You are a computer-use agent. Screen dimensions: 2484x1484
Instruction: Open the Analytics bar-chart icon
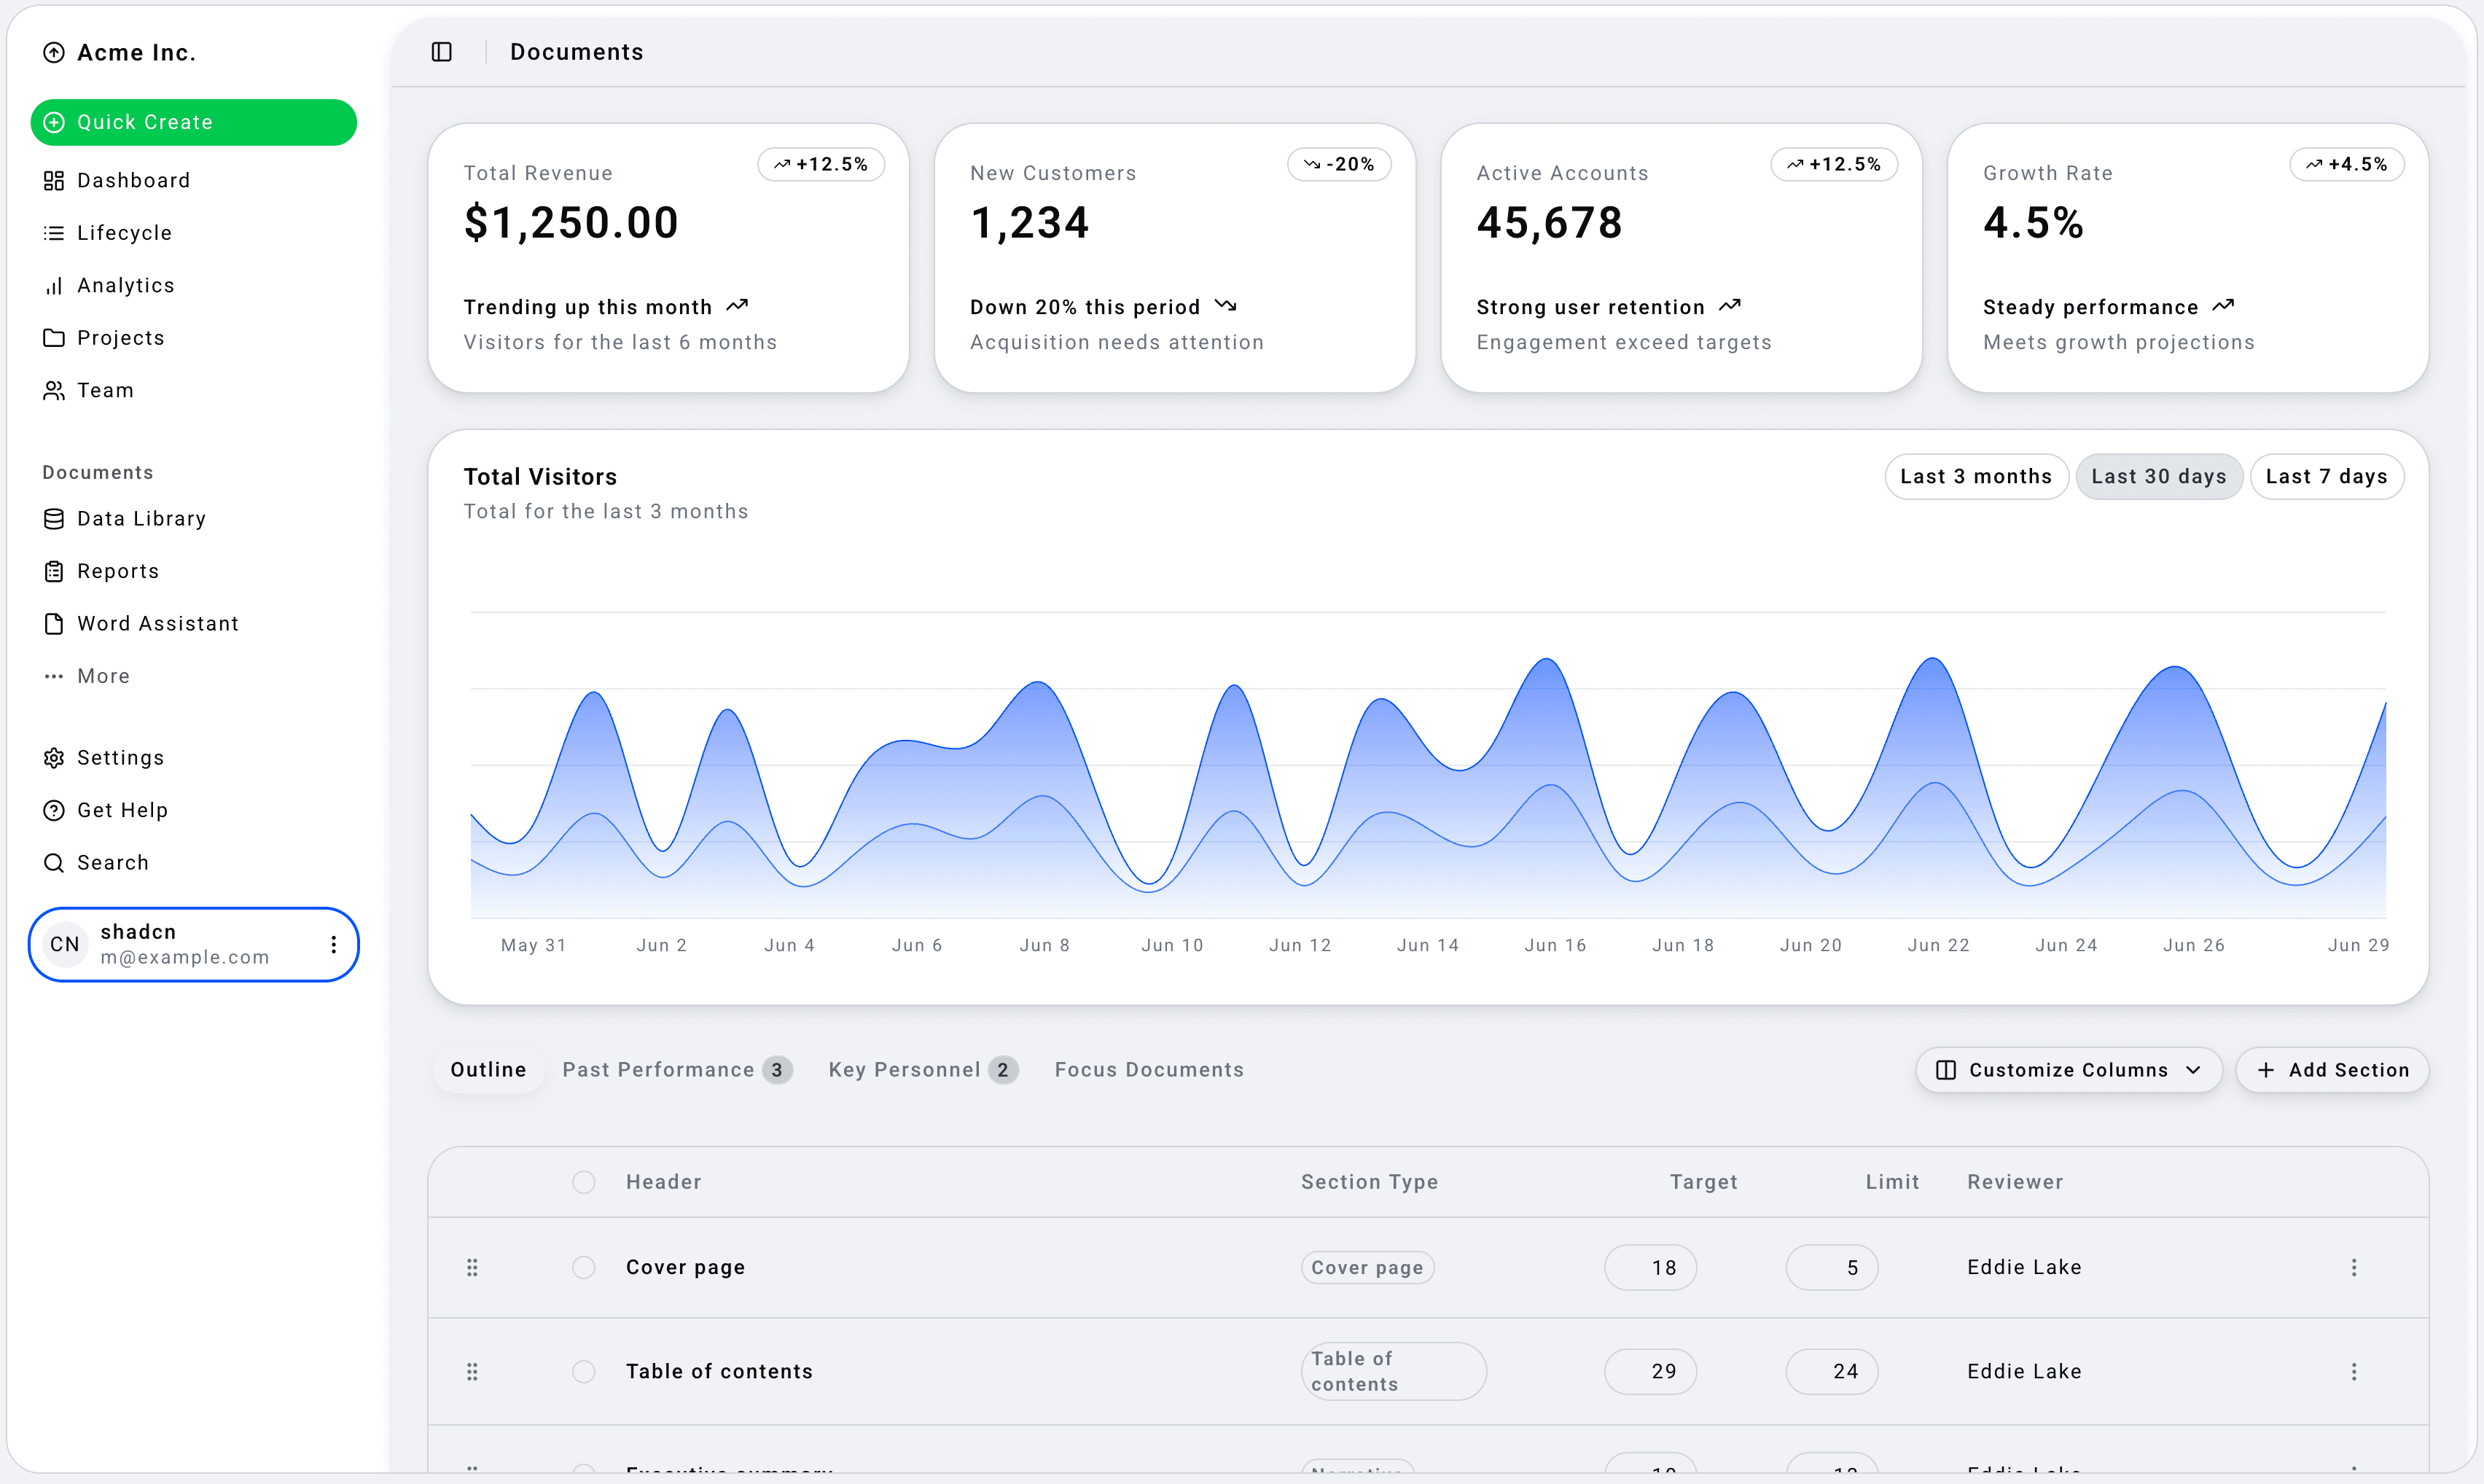[x=54, y=286]
